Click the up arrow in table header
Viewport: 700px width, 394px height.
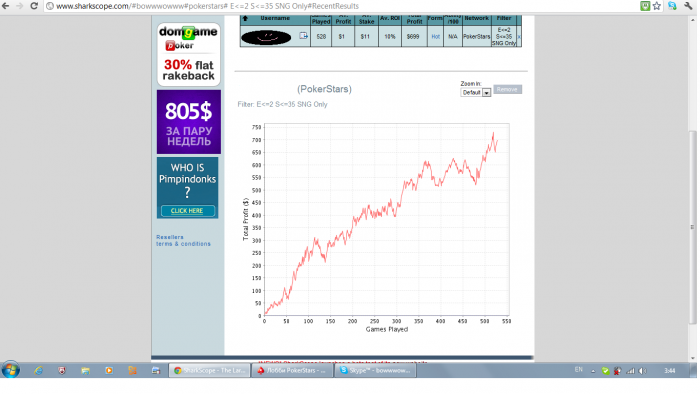pyautogui.click(x=245, y=18)
